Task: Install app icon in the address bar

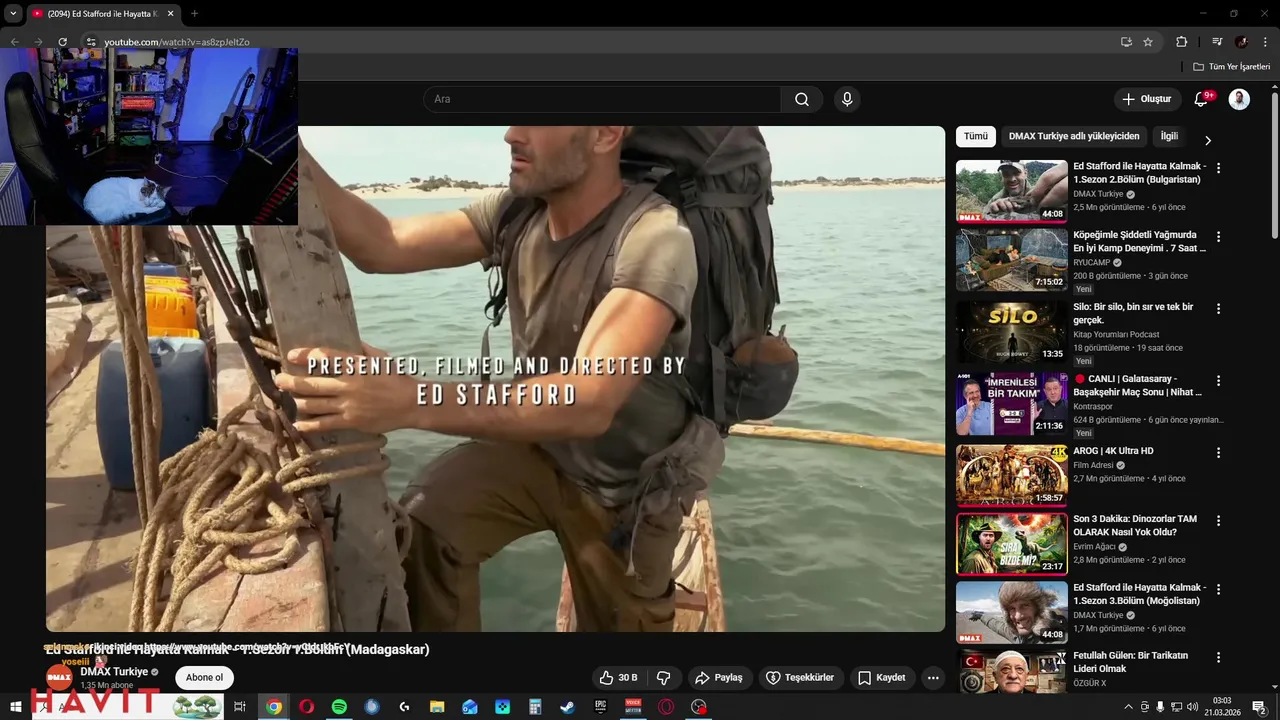Action: [1126, 42]
